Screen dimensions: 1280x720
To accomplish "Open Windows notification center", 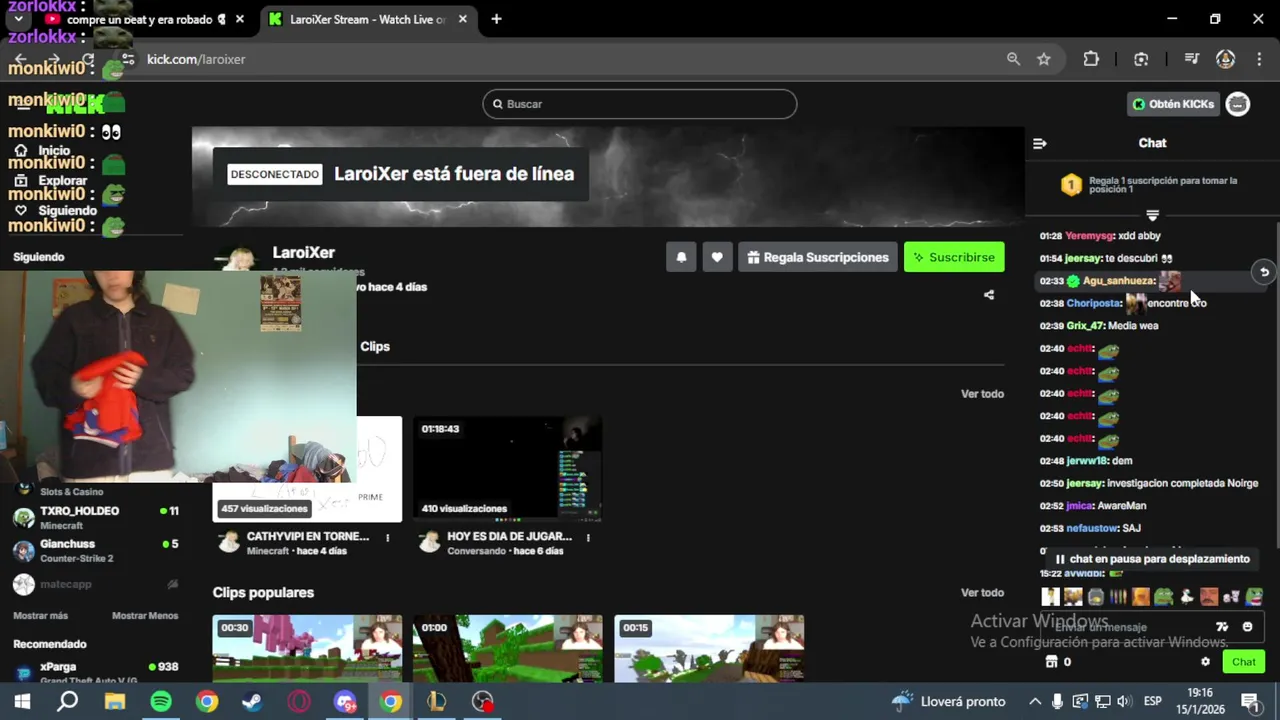I will click(x=1250, y=702).
